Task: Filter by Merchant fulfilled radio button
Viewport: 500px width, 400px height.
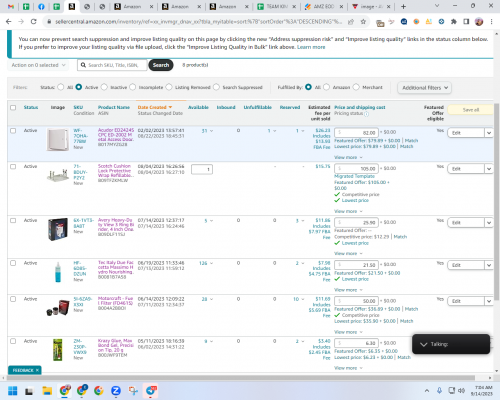Action: [356, 87]
